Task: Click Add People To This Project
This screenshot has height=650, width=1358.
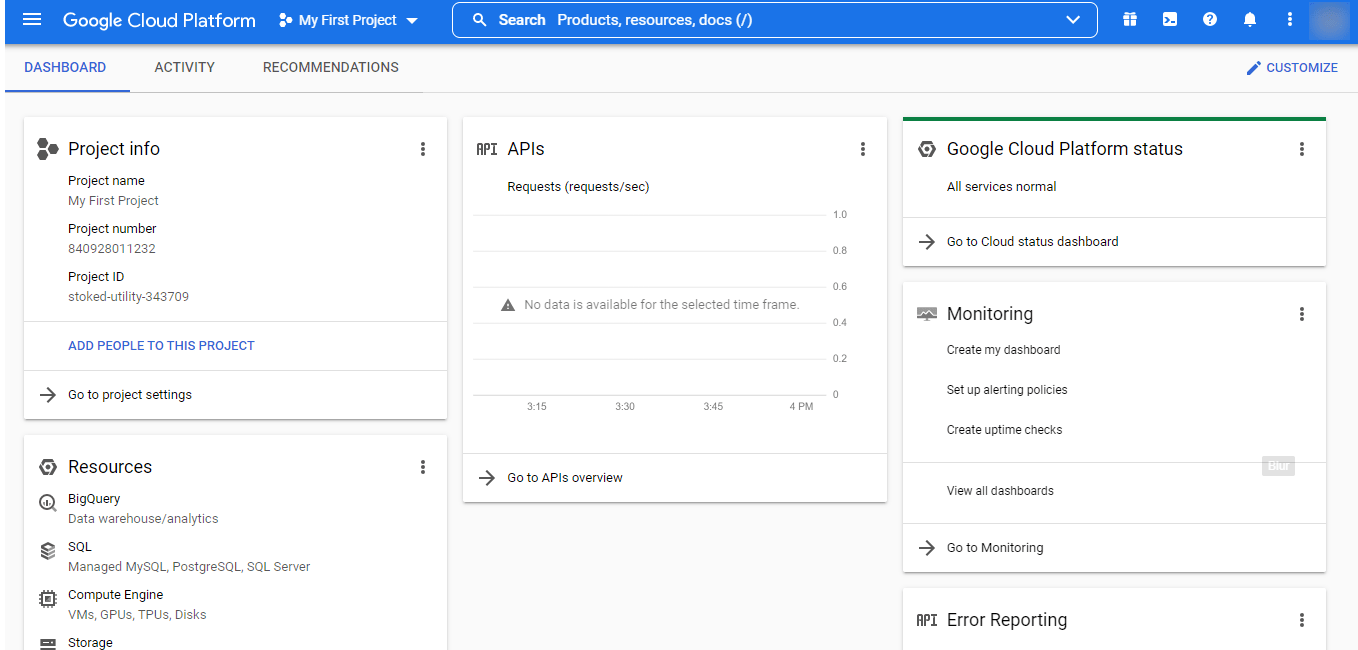Action: (161, 346)
